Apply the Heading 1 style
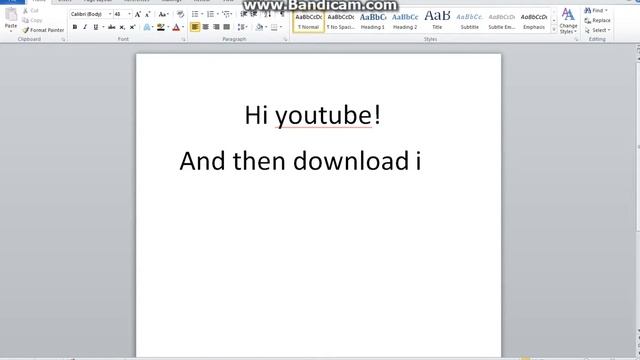This screenshot has height=360, width=640. pyautogui.click(x=373, y=22)
